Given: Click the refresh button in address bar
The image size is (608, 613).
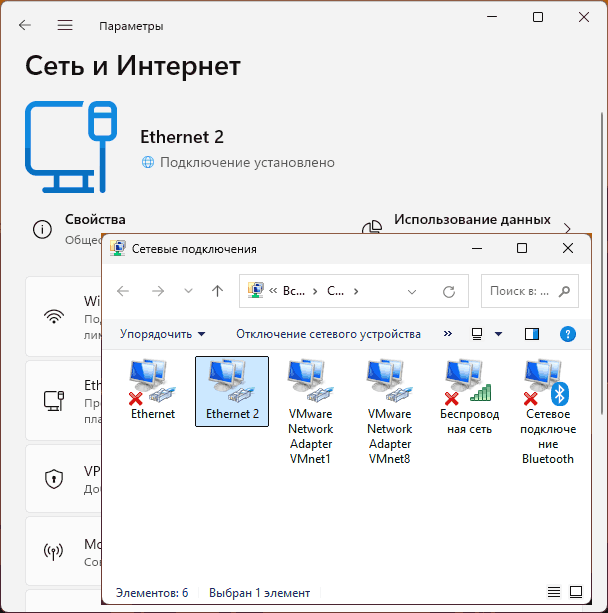Looking at the screenshot, I should click(x=449, y=292).
